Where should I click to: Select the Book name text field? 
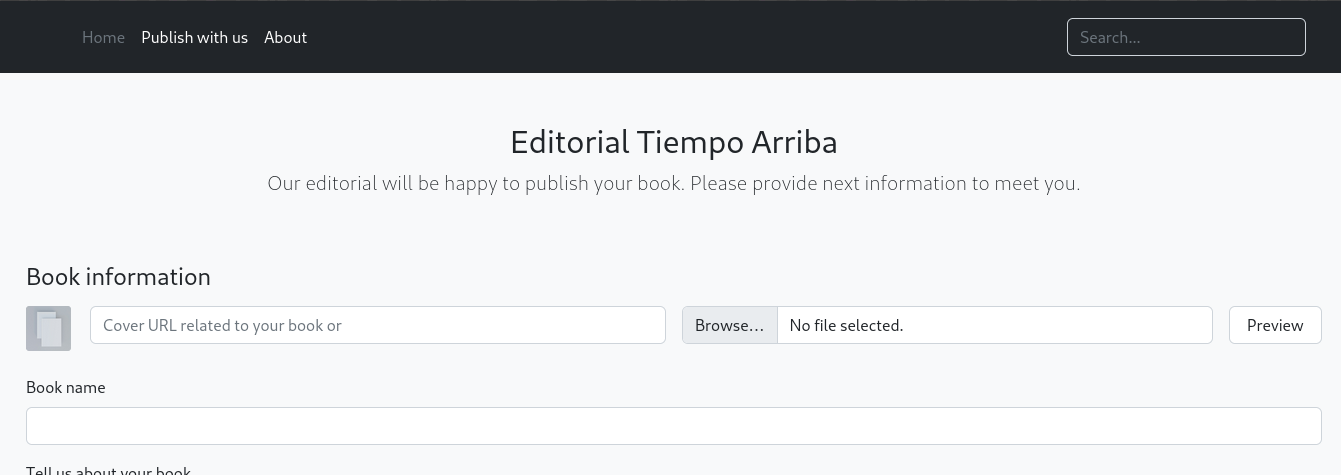click(x=673, y=426)
